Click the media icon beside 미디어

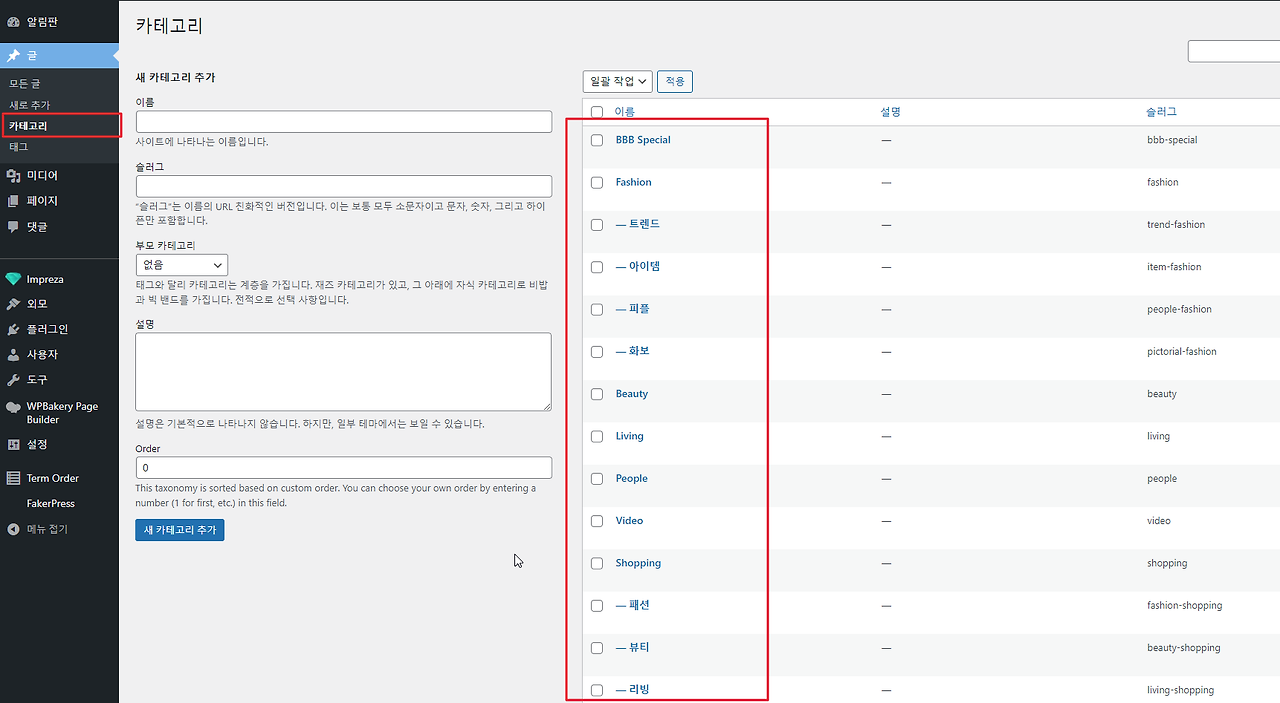(x=14, y=176)
